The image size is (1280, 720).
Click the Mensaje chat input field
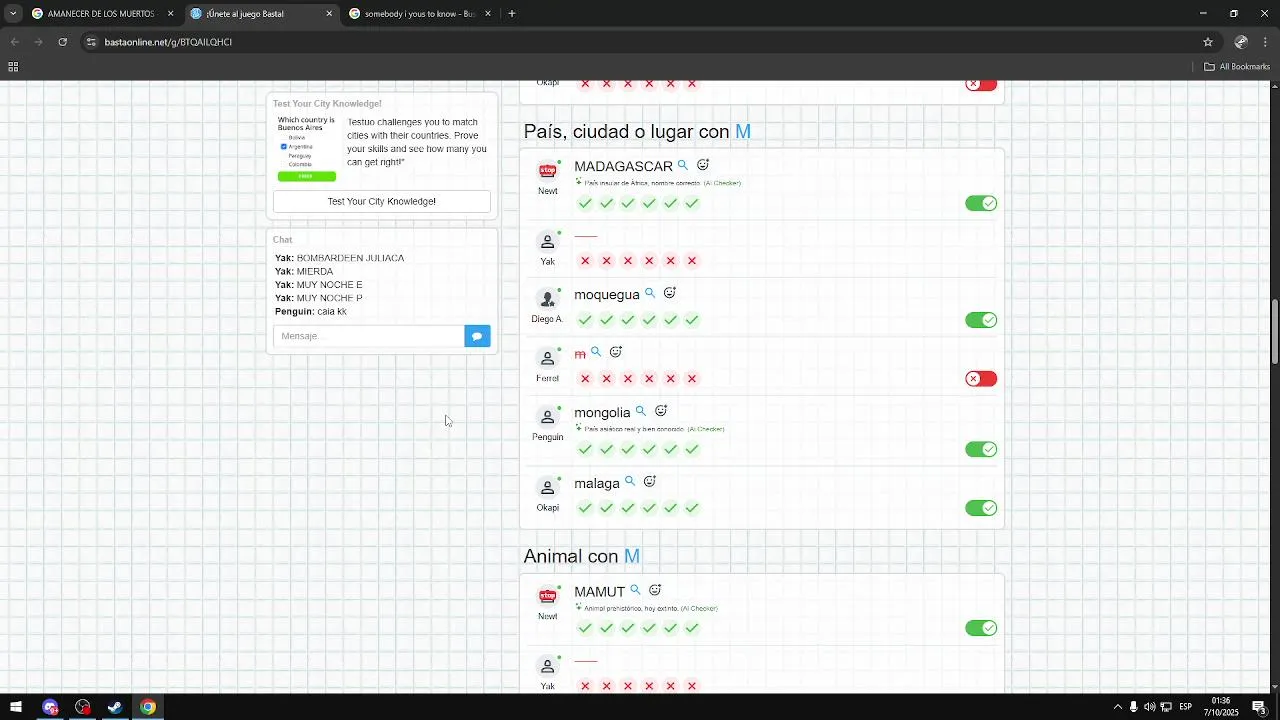tap(369, 336)
